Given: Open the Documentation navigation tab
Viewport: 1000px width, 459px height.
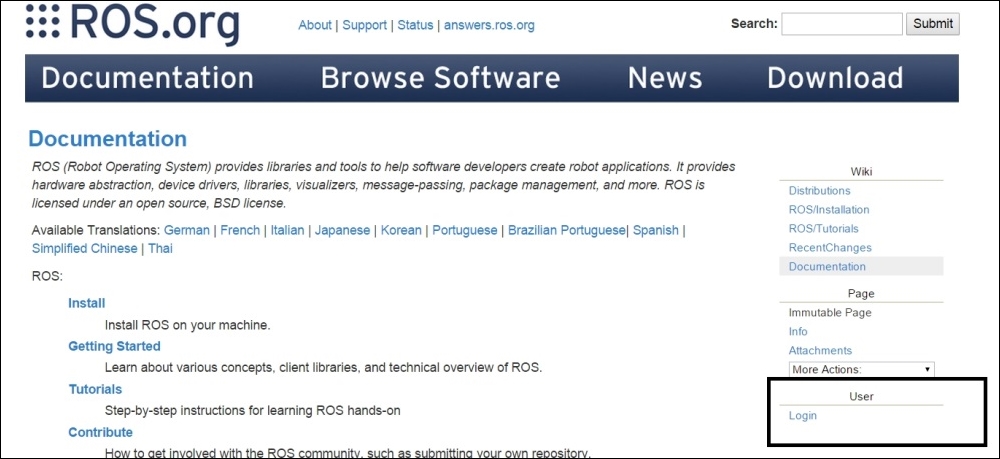Looking at the screenshot, I should 147,78.
